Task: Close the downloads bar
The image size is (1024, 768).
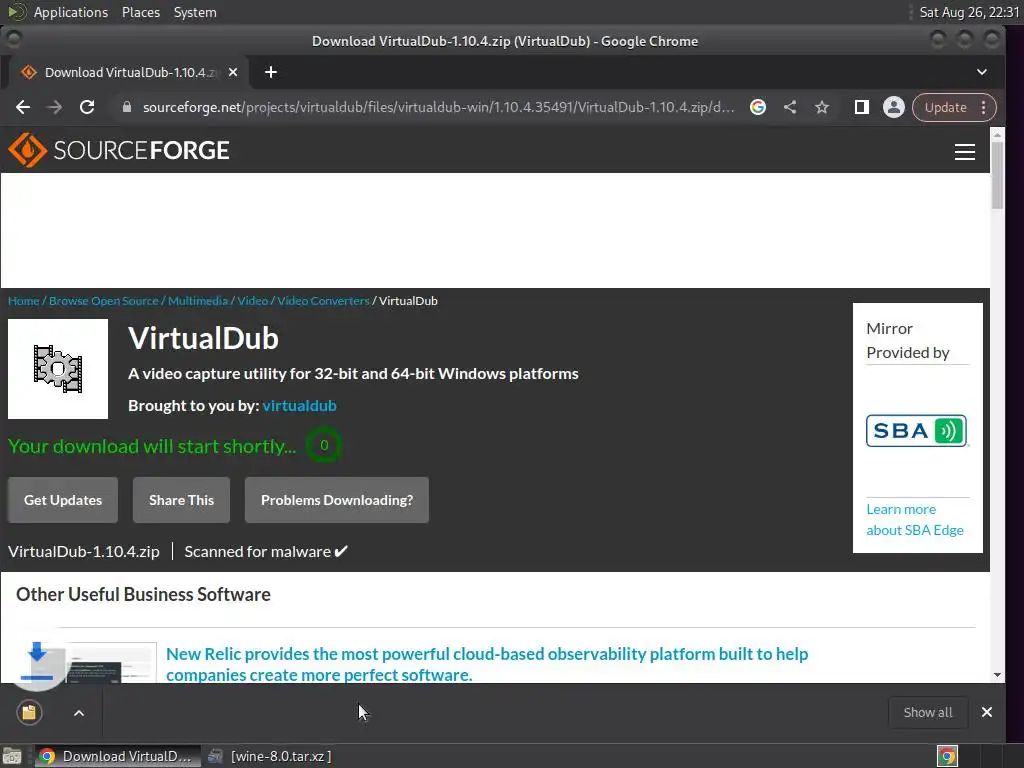Action: pos(987,712)
